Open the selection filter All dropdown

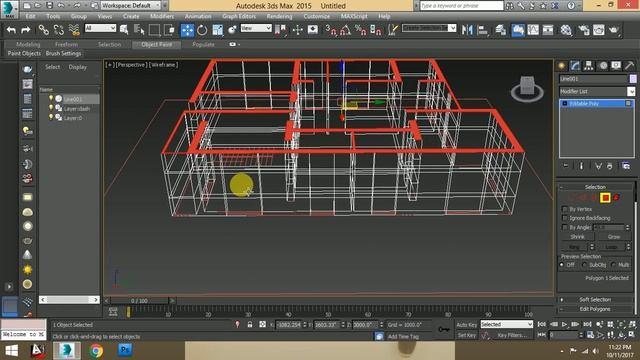pyautogui.click(x=100, y=28)
